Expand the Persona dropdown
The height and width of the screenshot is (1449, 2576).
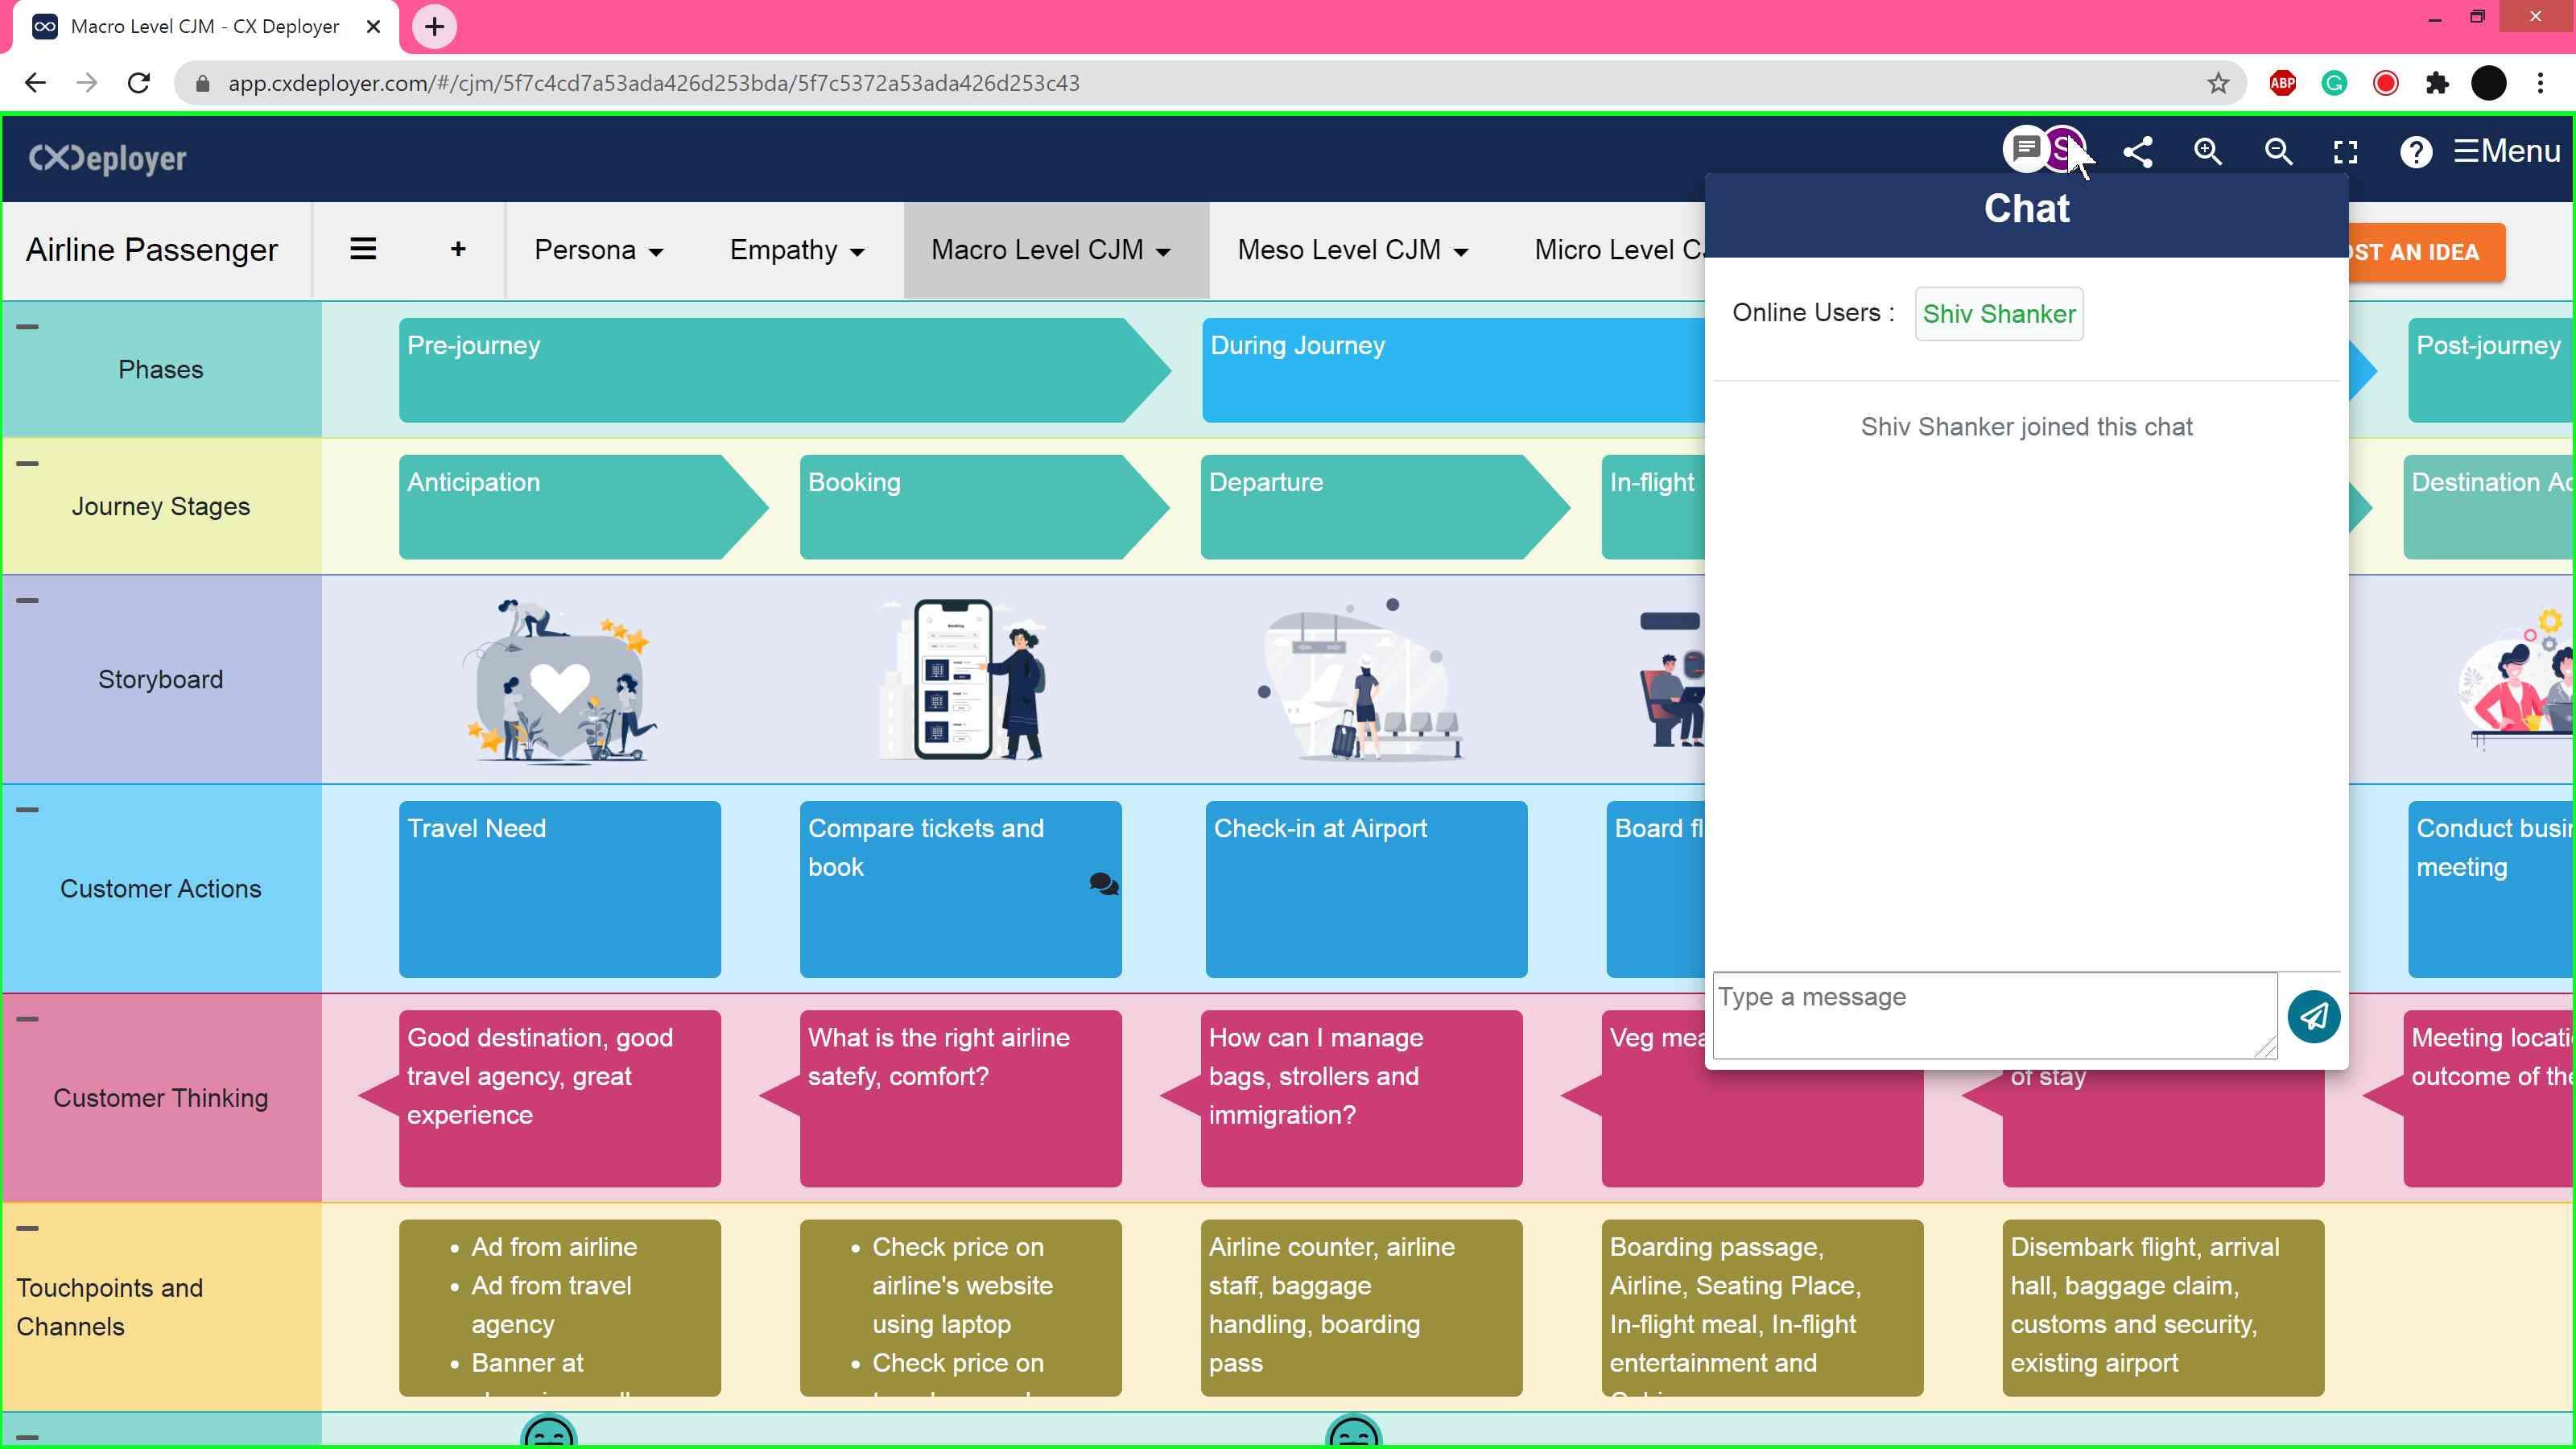pos(598,250)
